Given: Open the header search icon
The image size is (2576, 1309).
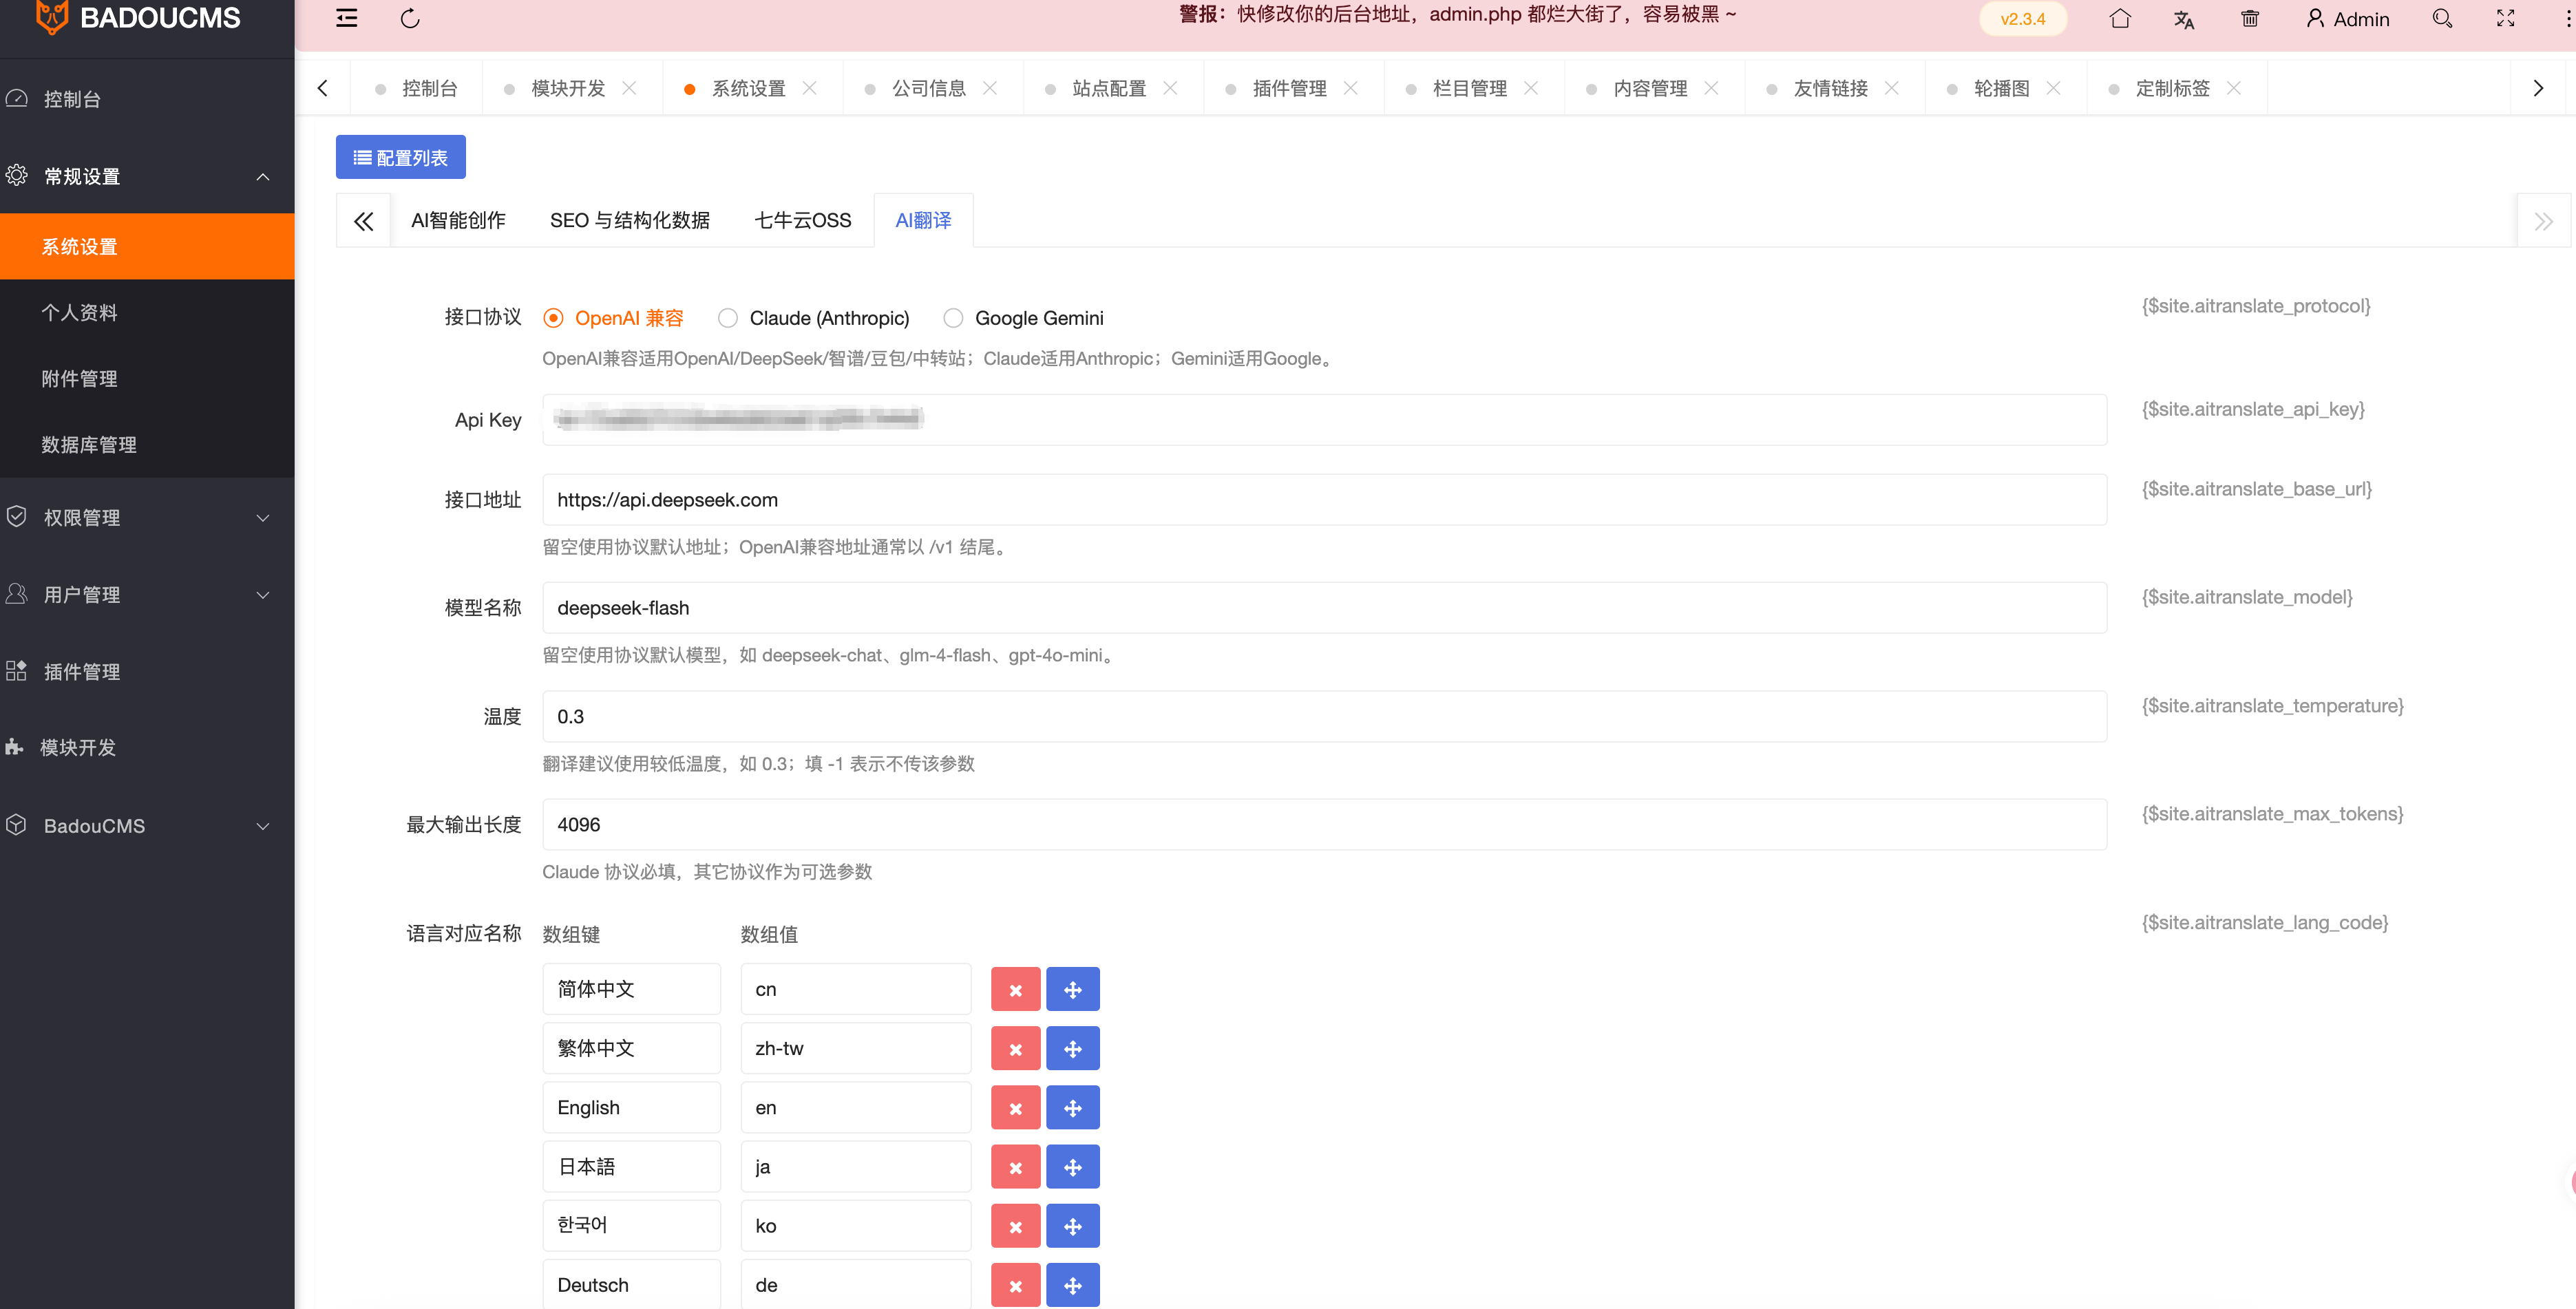Looking at the screenshot, I should pyautogui.click(x=2442, y=18).
